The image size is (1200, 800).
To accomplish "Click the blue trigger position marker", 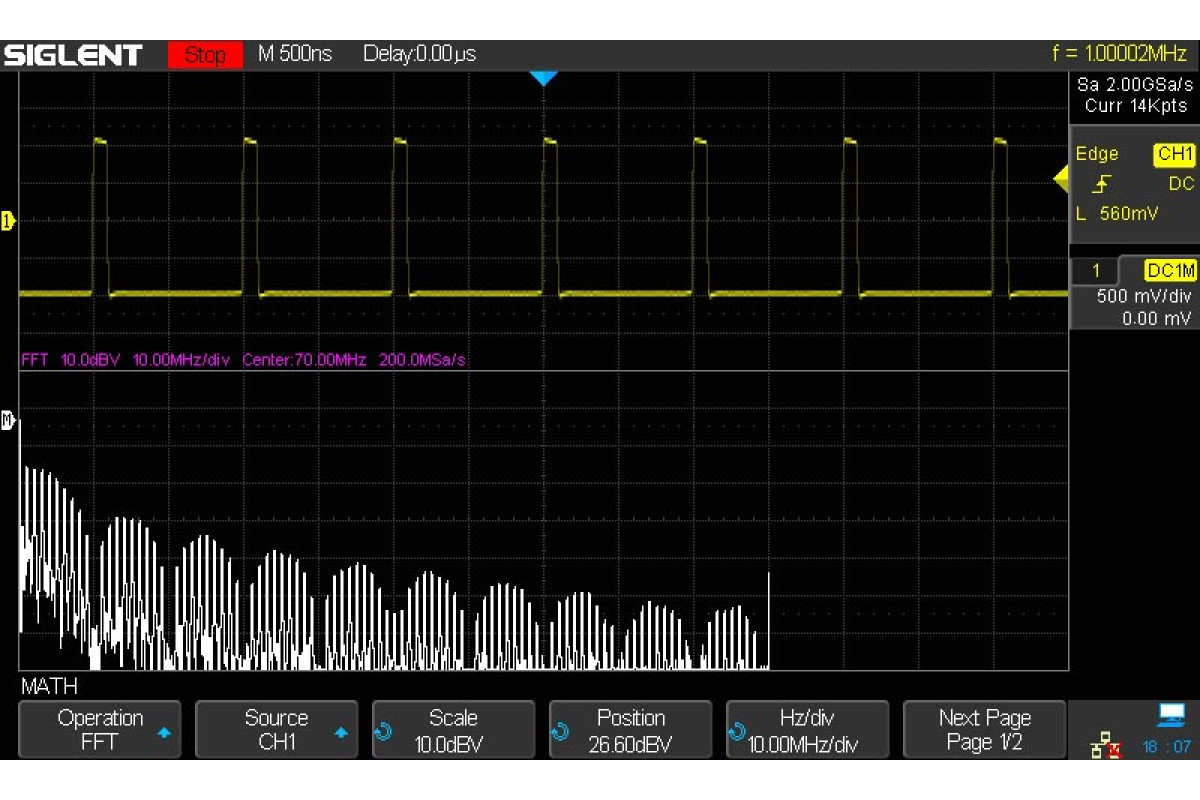I will point(543,78).
